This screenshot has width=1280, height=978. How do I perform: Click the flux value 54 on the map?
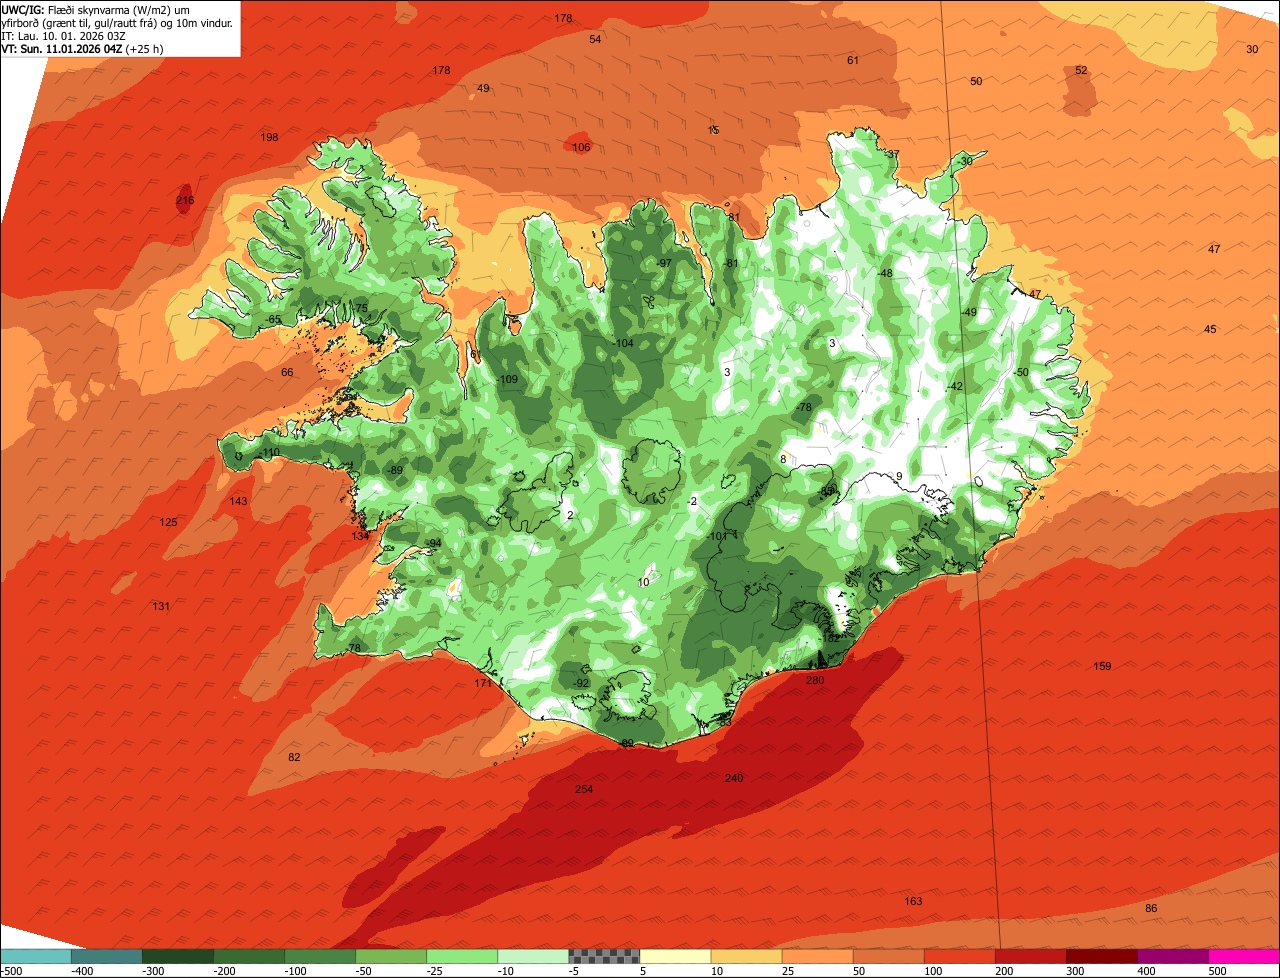pyautogui.click(x=595, y=39)
